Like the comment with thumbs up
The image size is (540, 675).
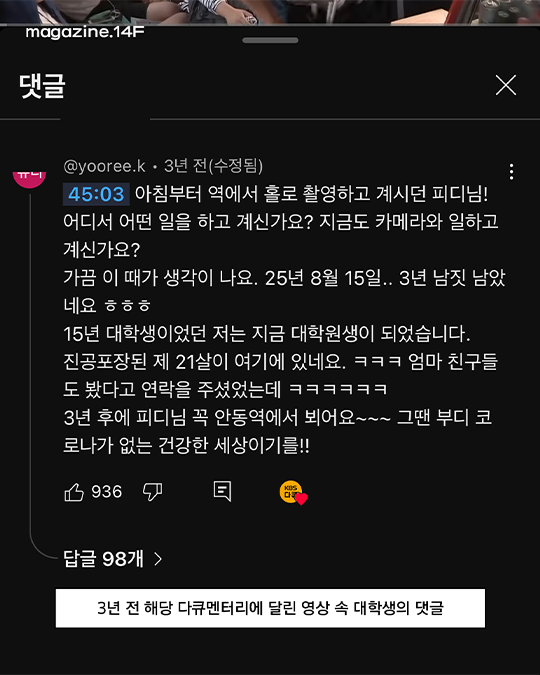tap(74, 492)
